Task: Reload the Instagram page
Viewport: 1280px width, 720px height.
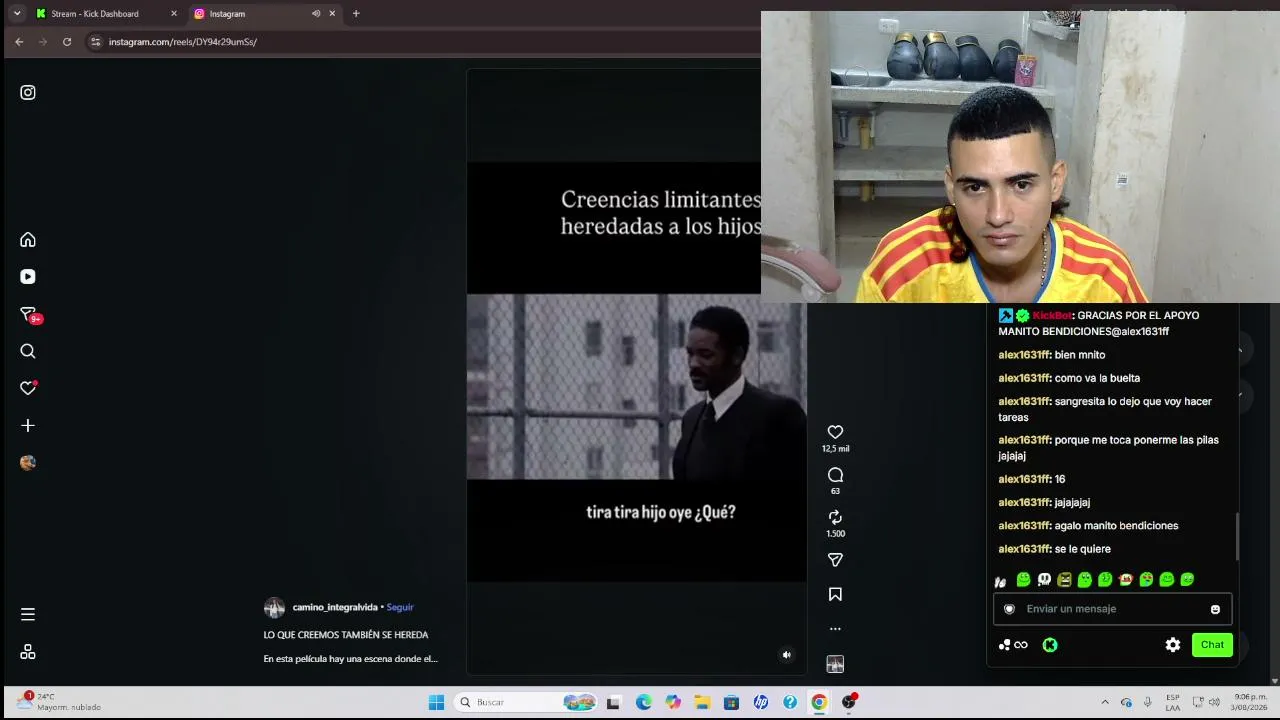Action: point(67,42)
